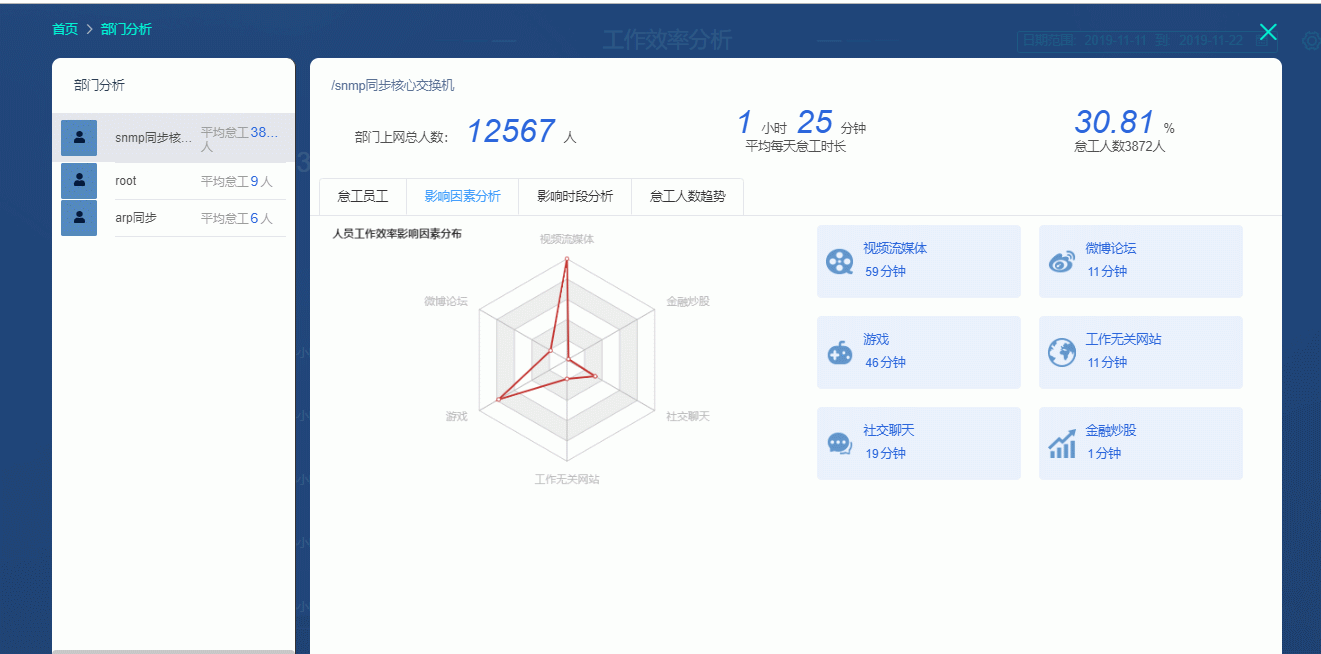Open the 影响时段分析 tab
Image resolution: width=1321 pixels, height=654 pixels.
(x=575, y=197)
